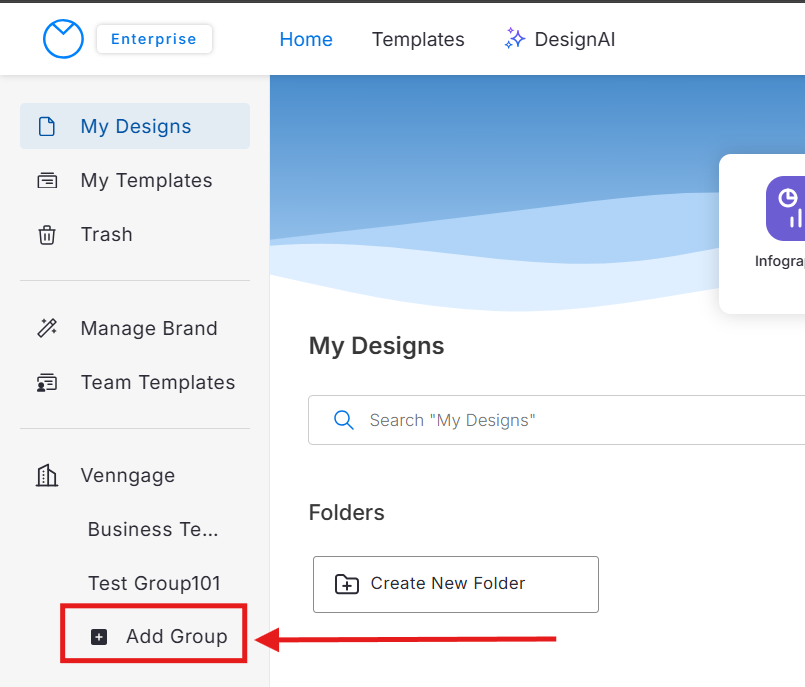Open Team Templates via its sidebar icon
The width and height of the screenshot is (805, 687).
coord(47,383)
